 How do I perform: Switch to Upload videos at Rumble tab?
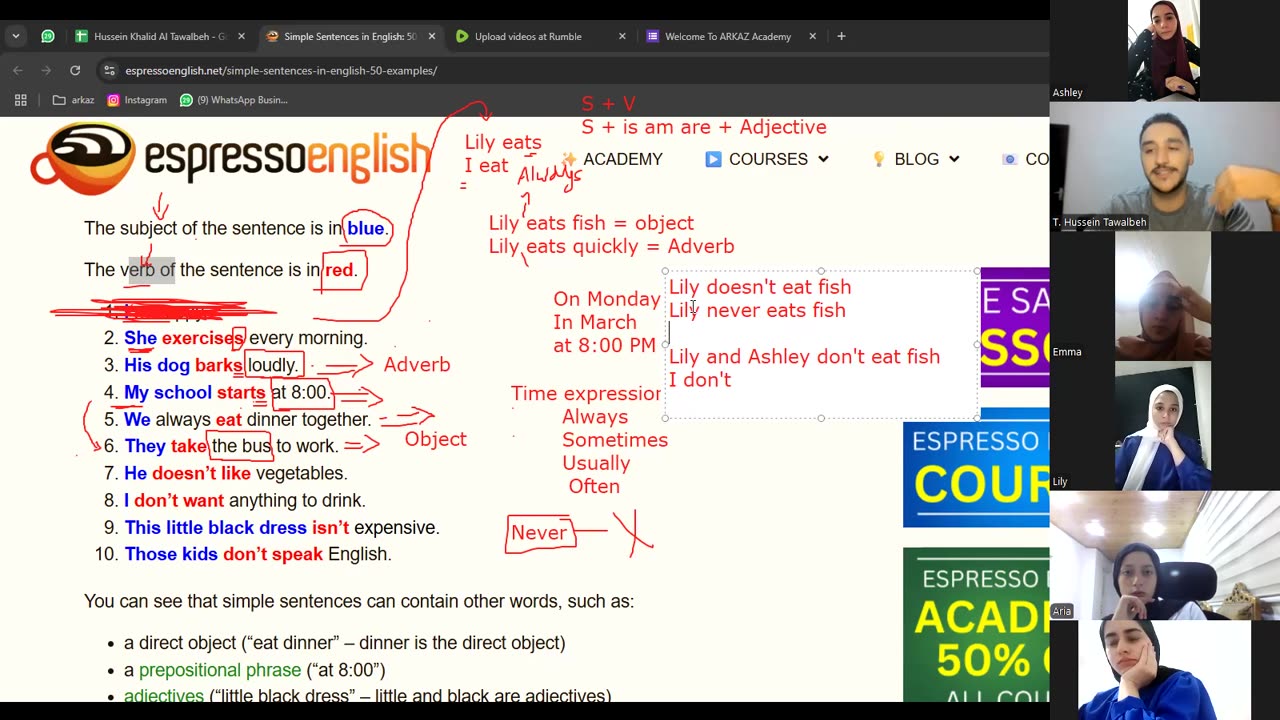(x=528, y=36)
